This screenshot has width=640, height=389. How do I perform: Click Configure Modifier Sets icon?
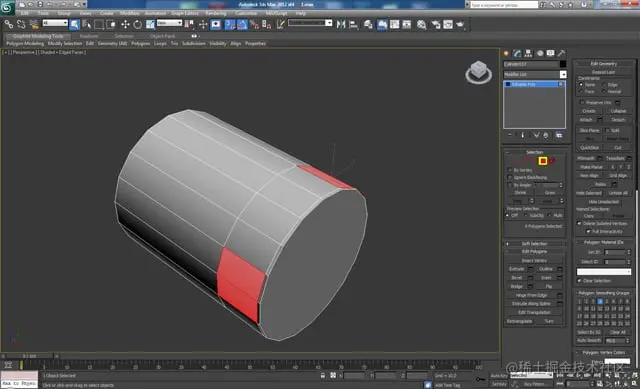(x=559, y=135)
